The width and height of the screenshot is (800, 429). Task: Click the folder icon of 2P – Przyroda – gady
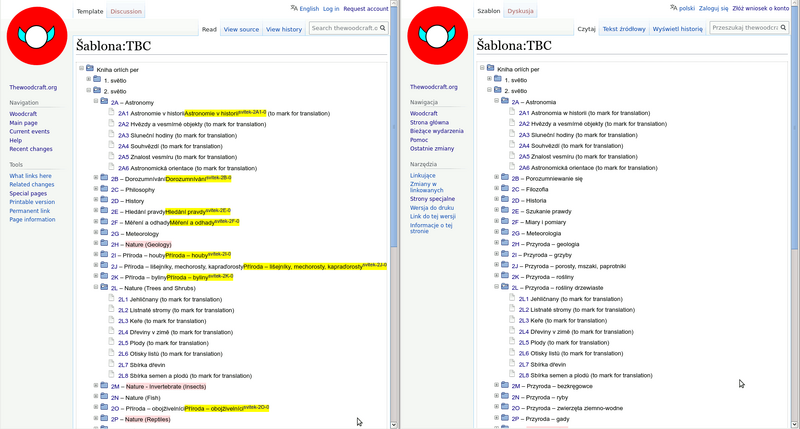click(x=505, y=418)
